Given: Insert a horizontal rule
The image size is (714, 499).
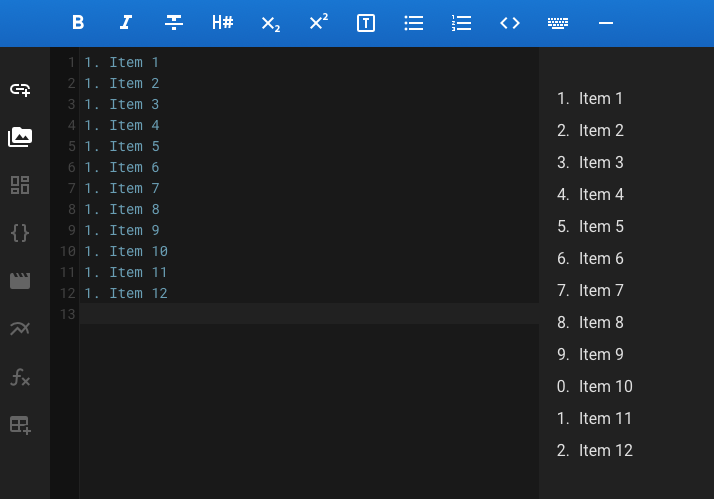Looking at the screenshot, I should coord(606,23).
